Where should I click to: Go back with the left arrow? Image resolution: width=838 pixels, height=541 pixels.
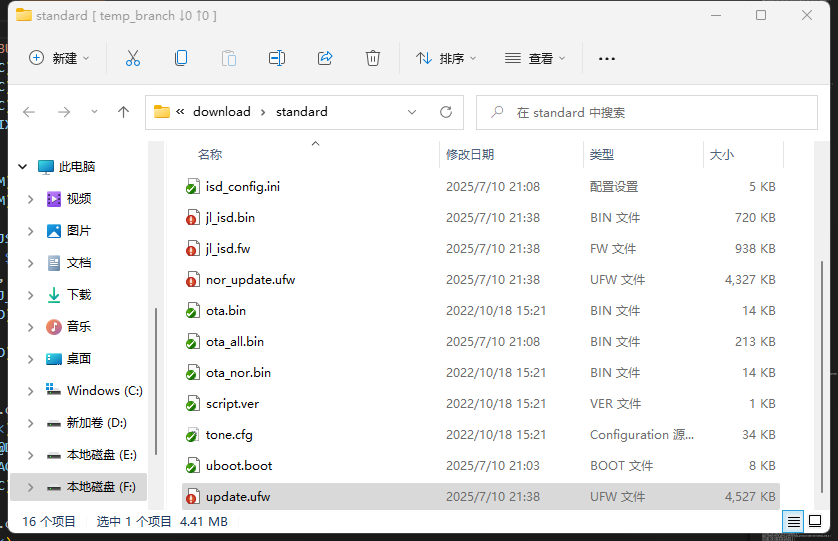pos(29,112)
